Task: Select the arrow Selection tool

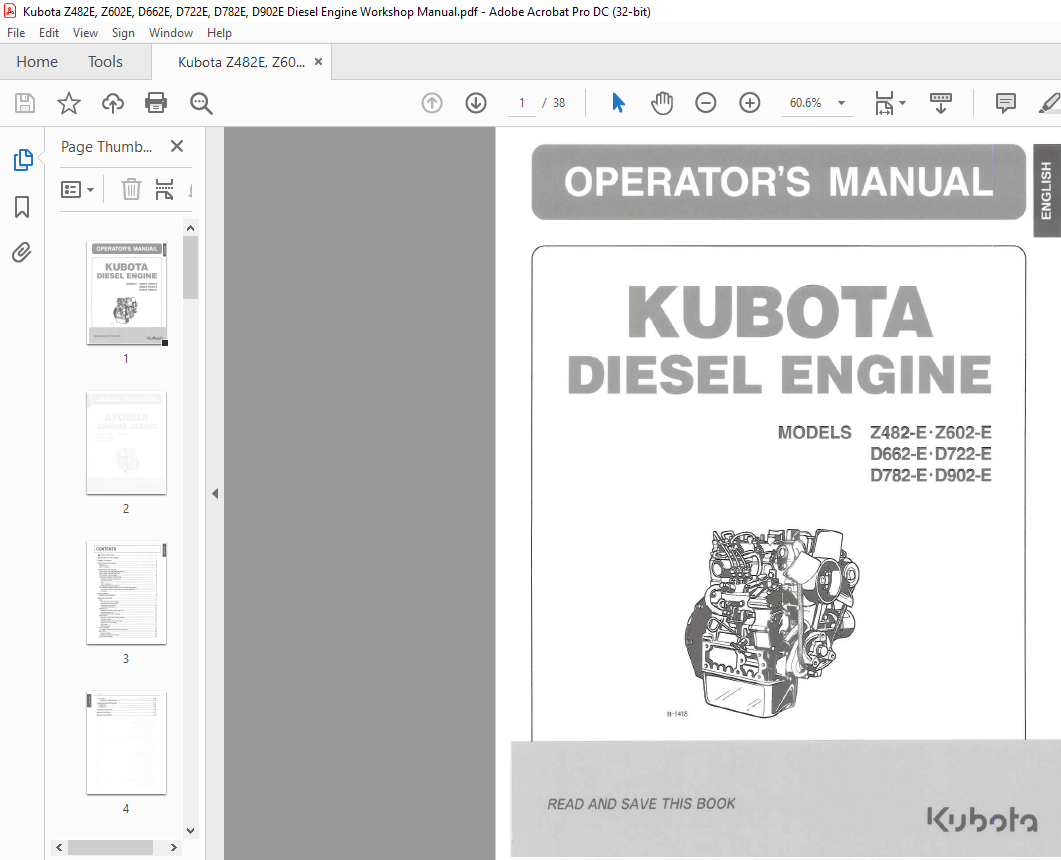Action: pos(618,103)
